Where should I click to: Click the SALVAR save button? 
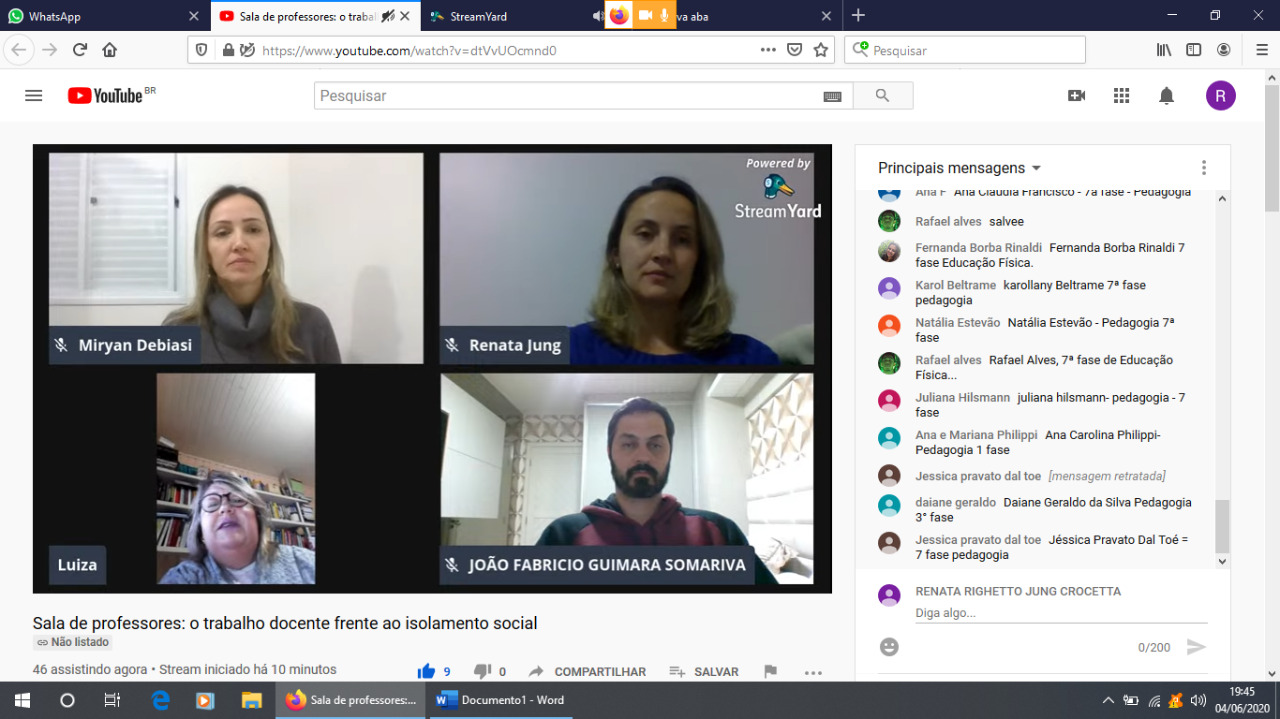tap(704, 672)
